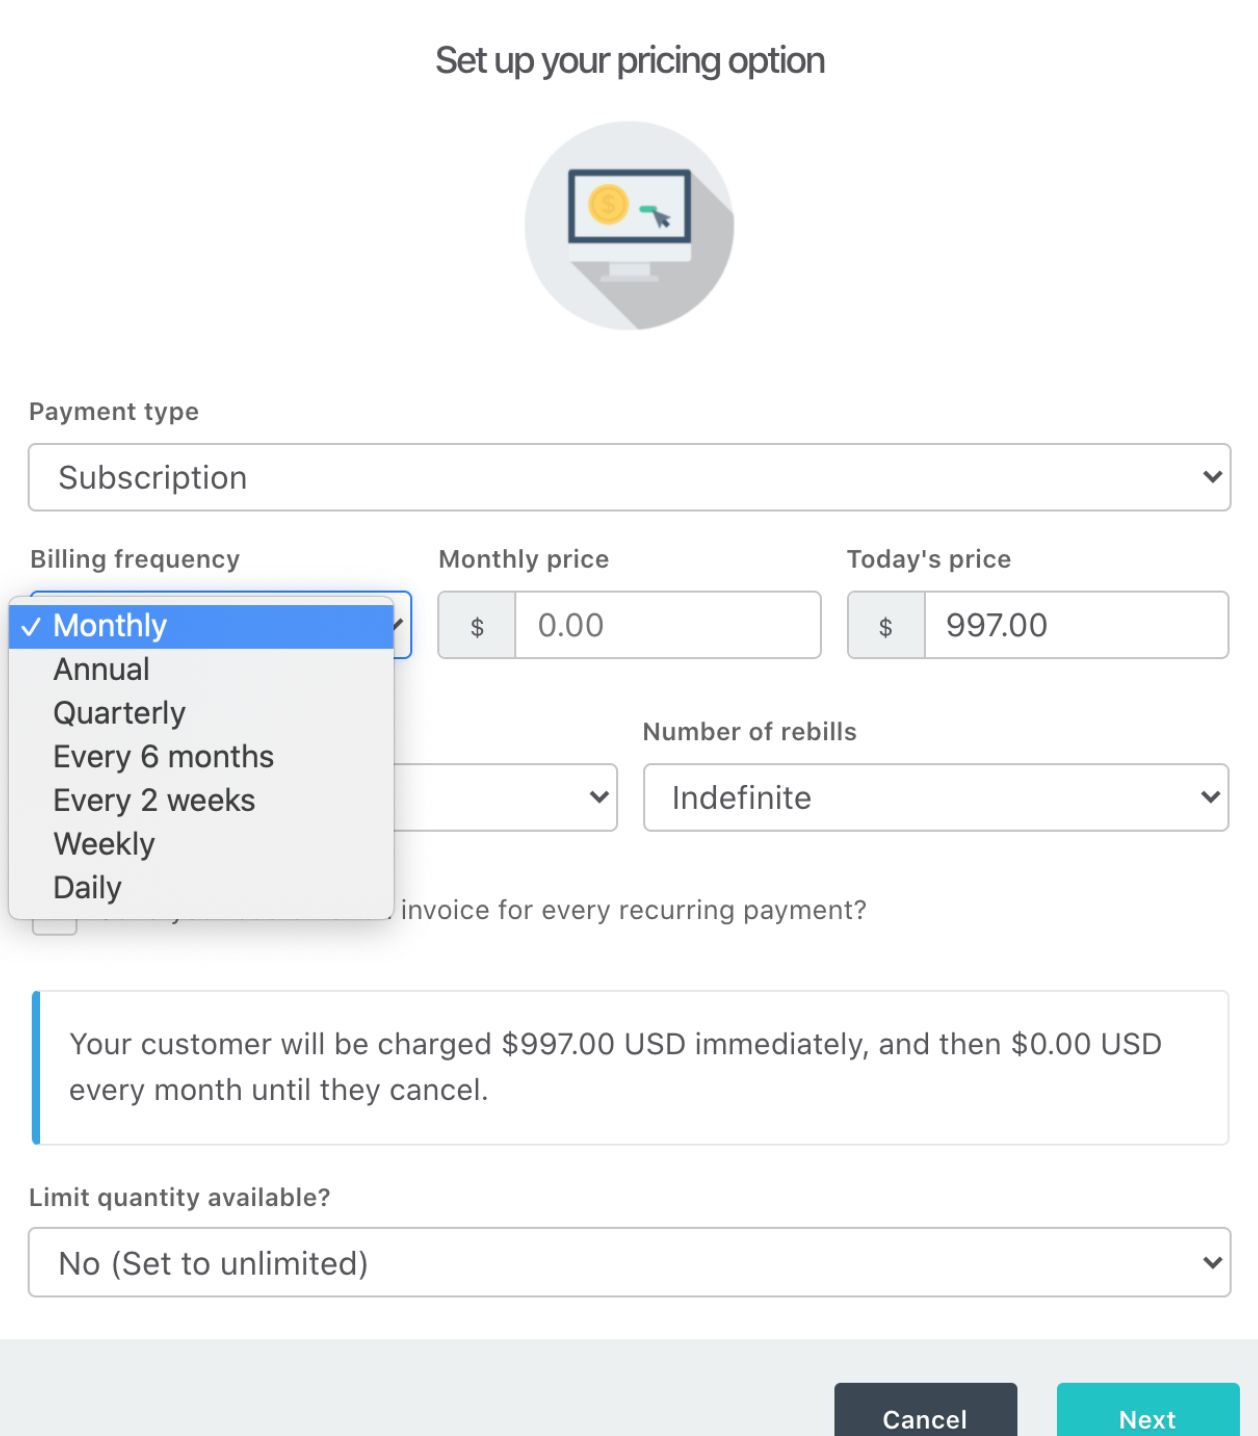Select Monthly billing frequency option
This screenshot has height=1436, width=1258.
click(x=110, y=626)
